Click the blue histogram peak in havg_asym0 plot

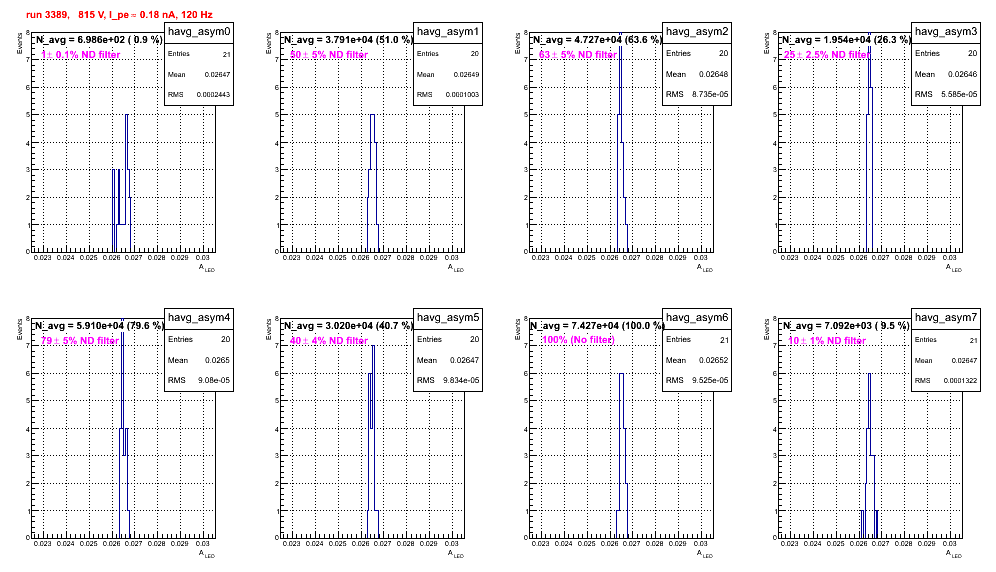[127, 116]
